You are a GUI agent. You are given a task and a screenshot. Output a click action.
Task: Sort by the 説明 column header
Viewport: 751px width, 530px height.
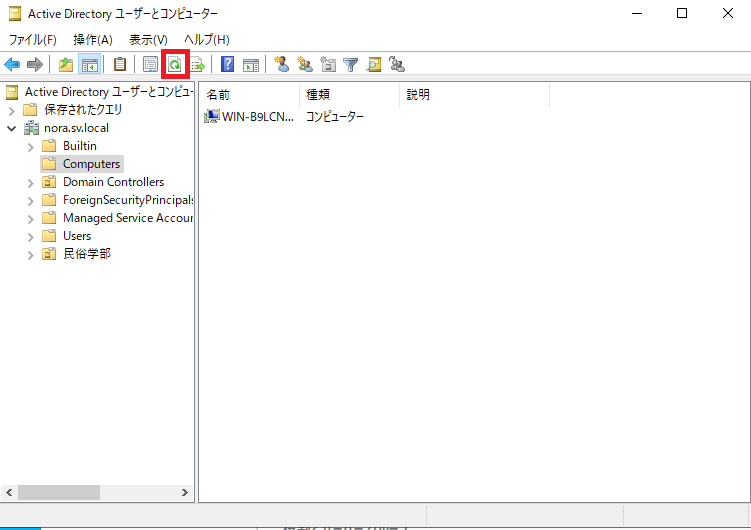(475, 95)
